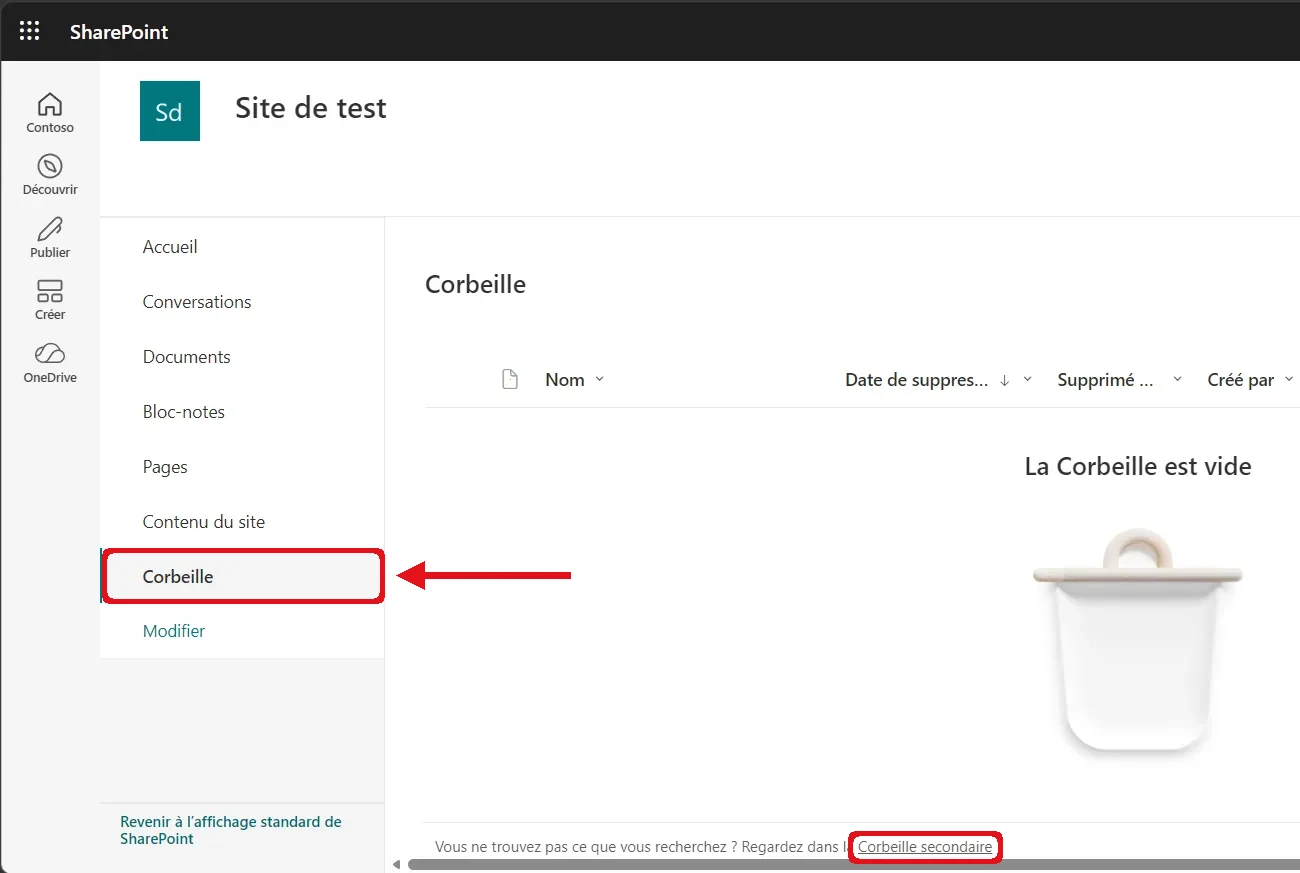The image size is (1300, 873).
Task: Click the Sd site logo tile
Action: tap(170, 111)
